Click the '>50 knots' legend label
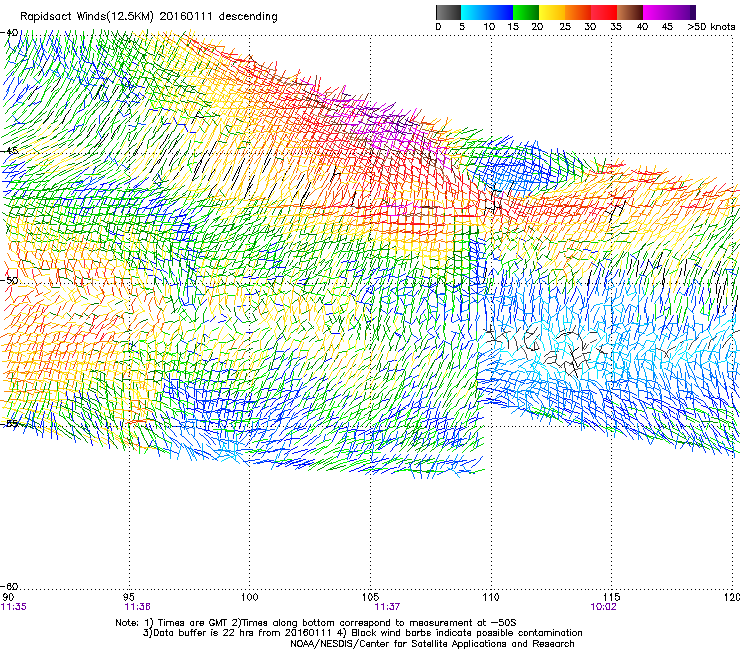 (x=711, y=27)
